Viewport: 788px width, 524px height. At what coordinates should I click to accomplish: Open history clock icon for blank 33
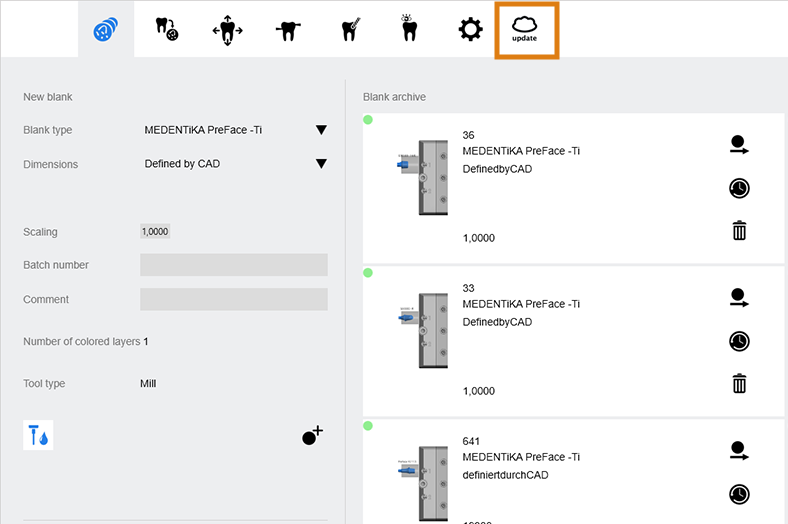pos(739,341)
